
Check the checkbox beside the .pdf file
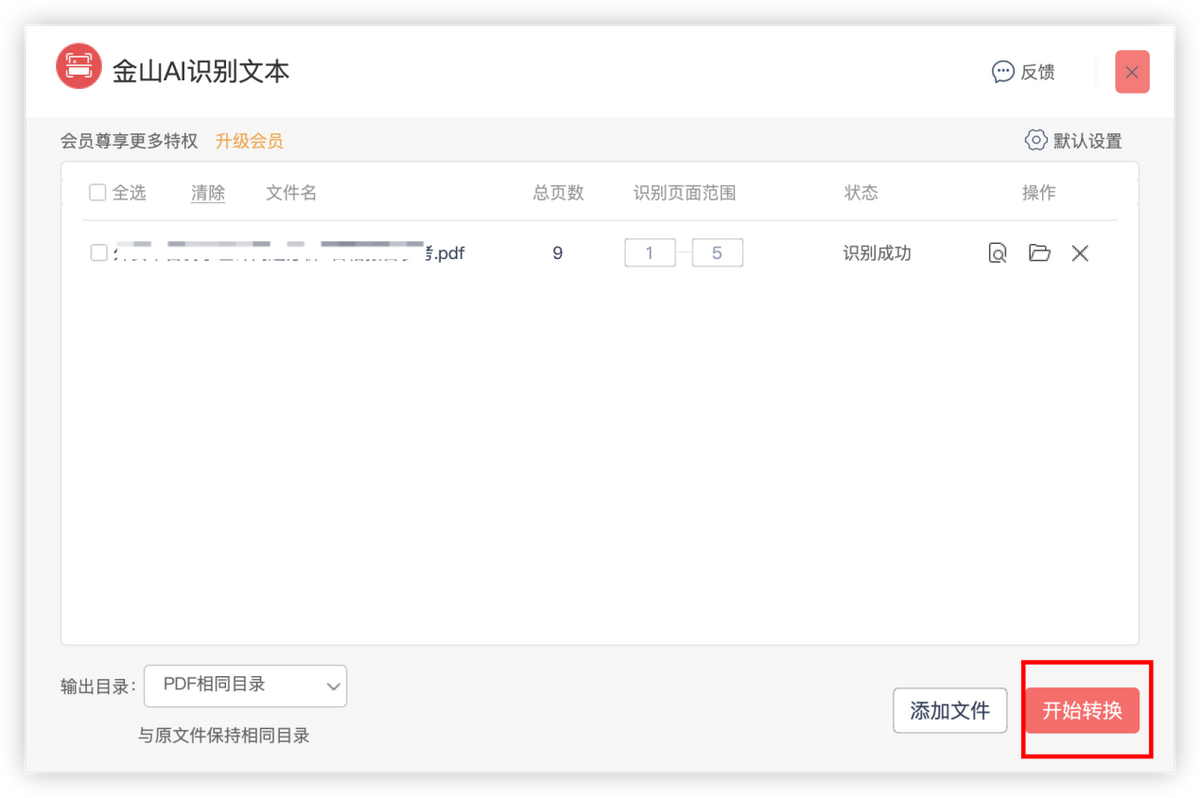99,253
